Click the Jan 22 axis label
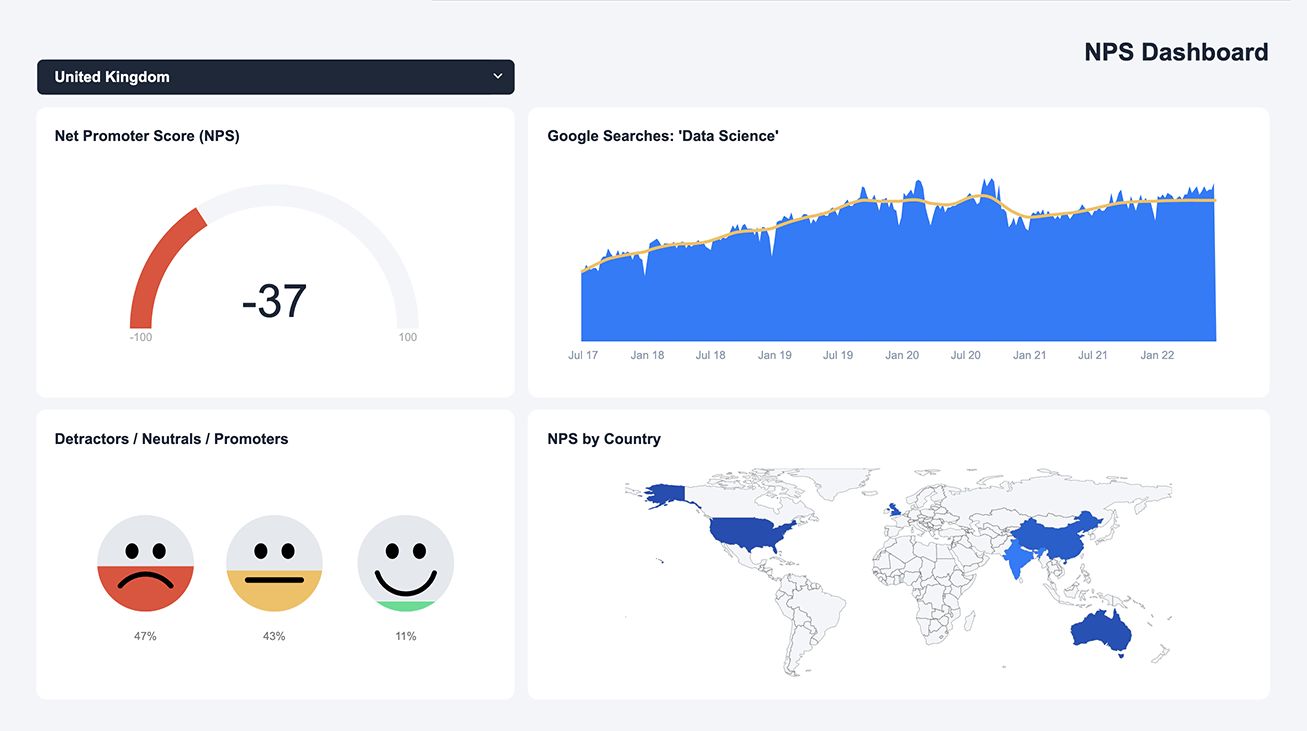This screenshot has height=731, width=1307. (1157, 355)
